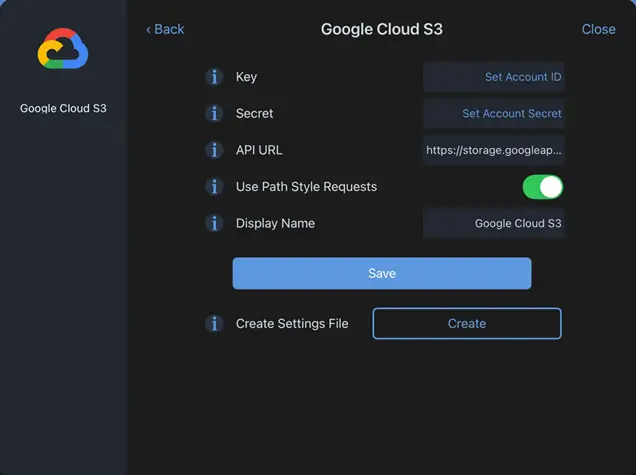Select the Google Cloud S3 sidebar label
Screen dimensions: 636x475
click(x=63, y=108)
